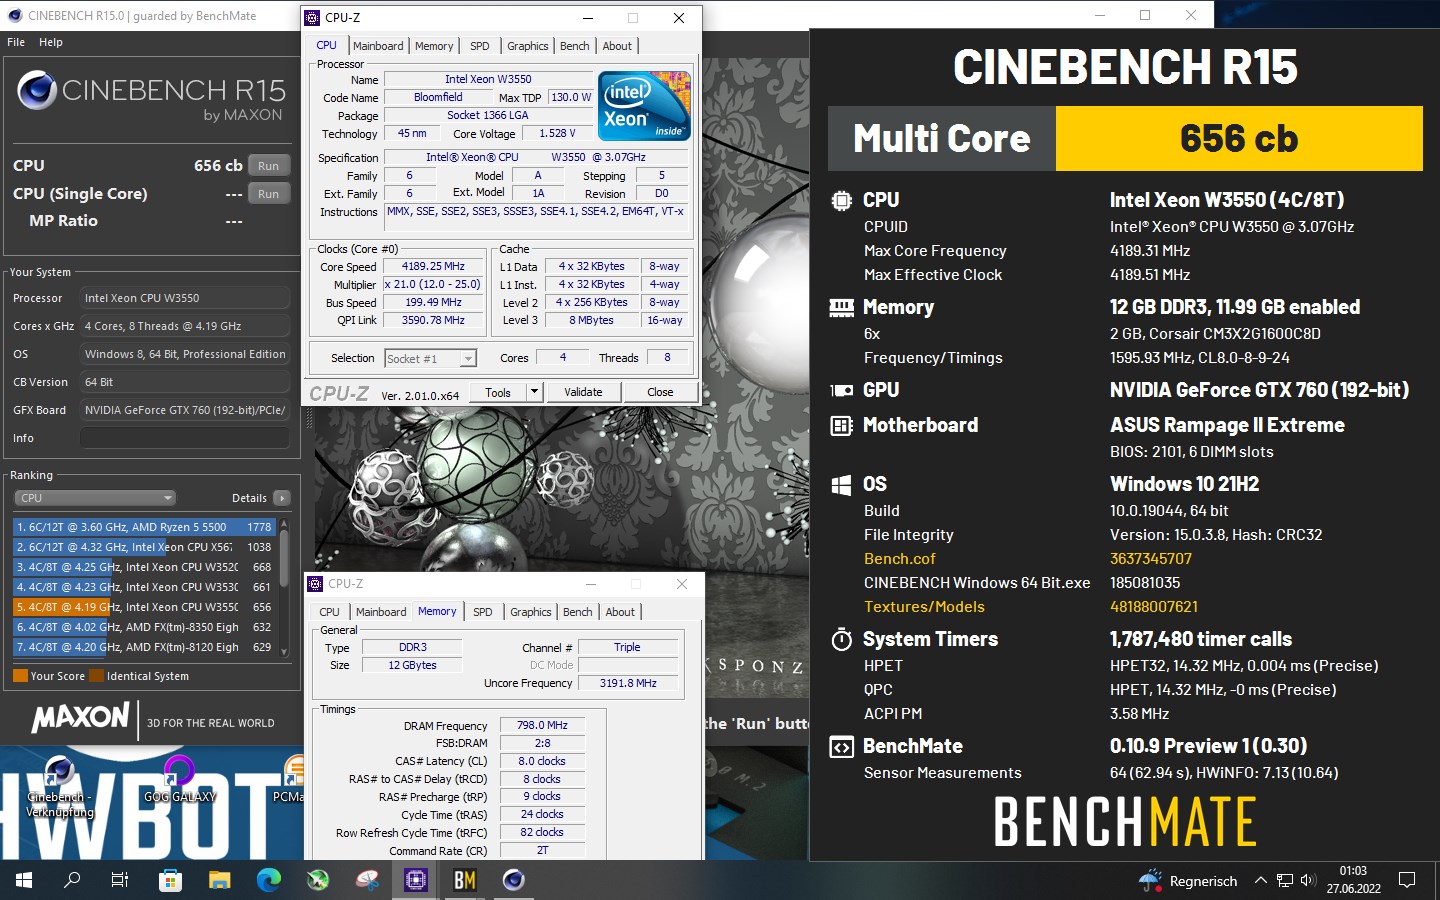Click the Validate button in CPU-Z
Image resolution: width=1440 pixels, height=900 pixels.
583,392
